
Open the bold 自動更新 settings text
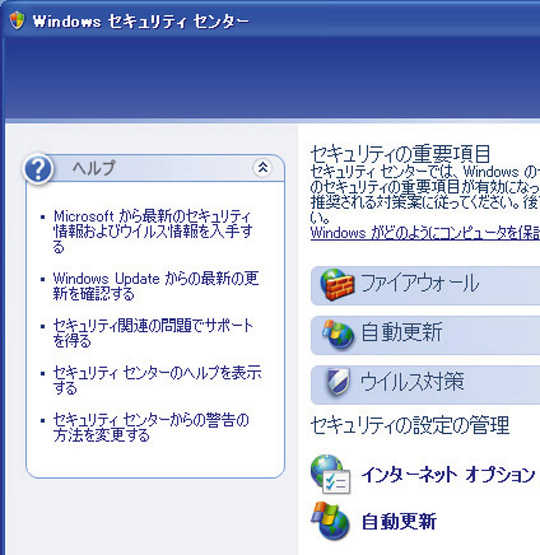tap(399, 521)
